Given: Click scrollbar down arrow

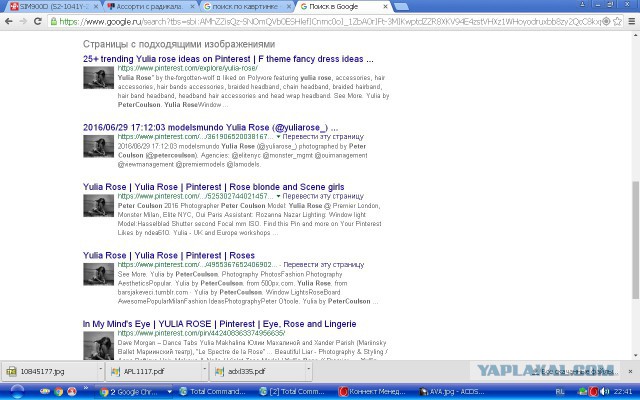Looking at the screenshot, I should point(635,356).
